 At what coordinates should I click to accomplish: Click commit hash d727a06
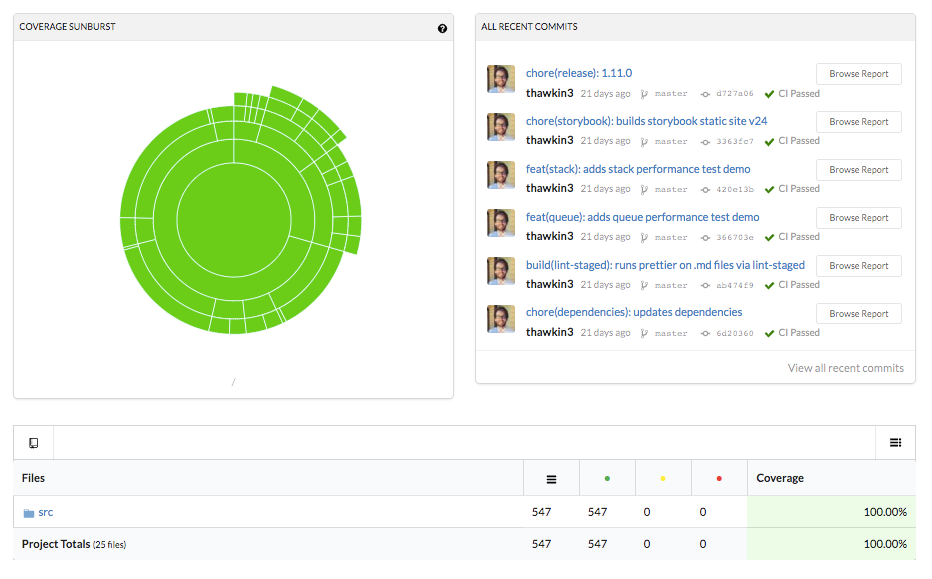[735, 94]
